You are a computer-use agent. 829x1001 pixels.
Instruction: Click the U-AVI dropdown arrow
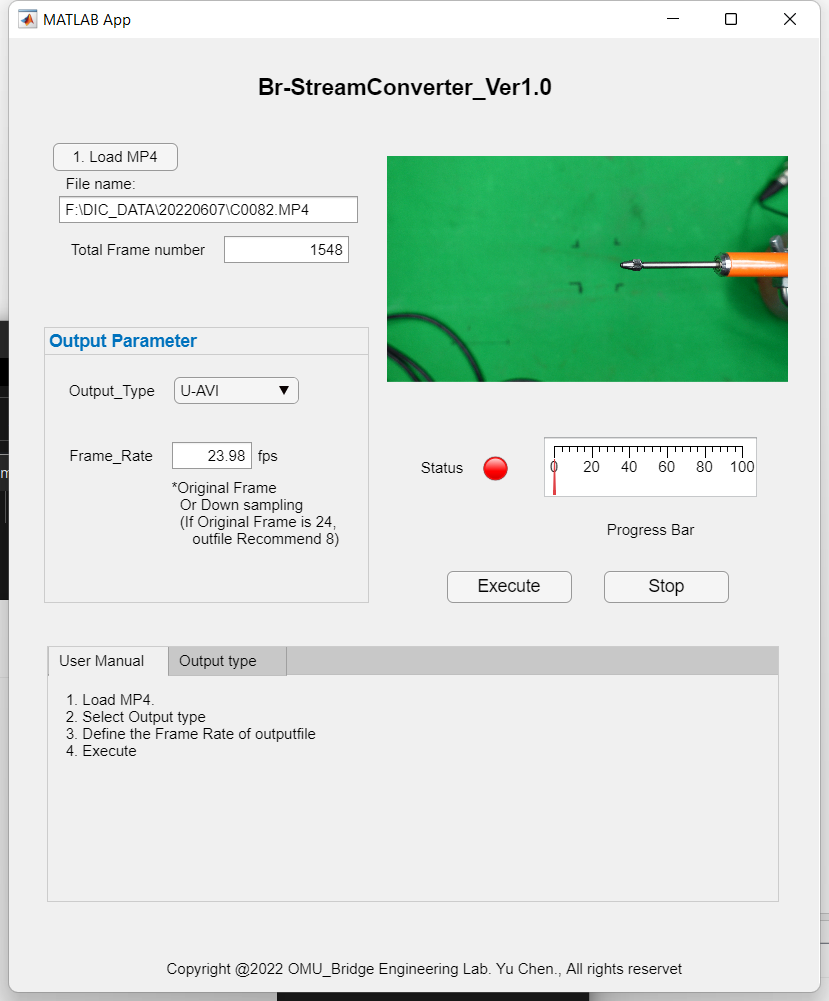pyautogui.click(x=284, y=391)
